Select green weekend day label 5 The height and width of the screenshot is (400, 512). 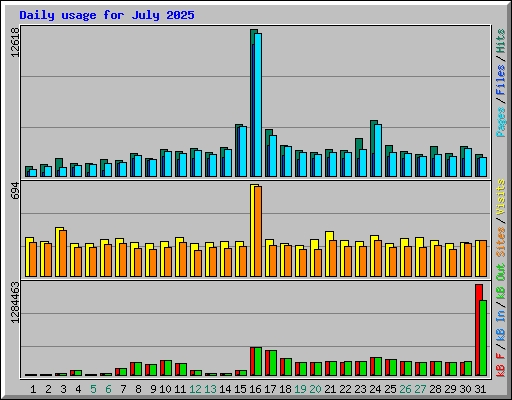[x=93, y=389]
